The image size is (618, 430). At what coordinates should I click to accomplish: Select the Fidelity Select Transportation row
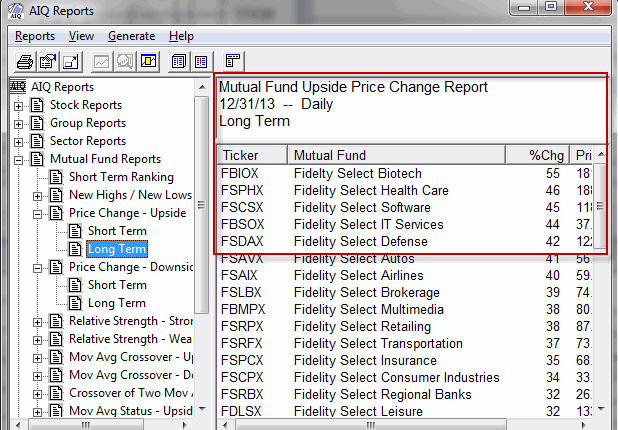click(405, 343)
